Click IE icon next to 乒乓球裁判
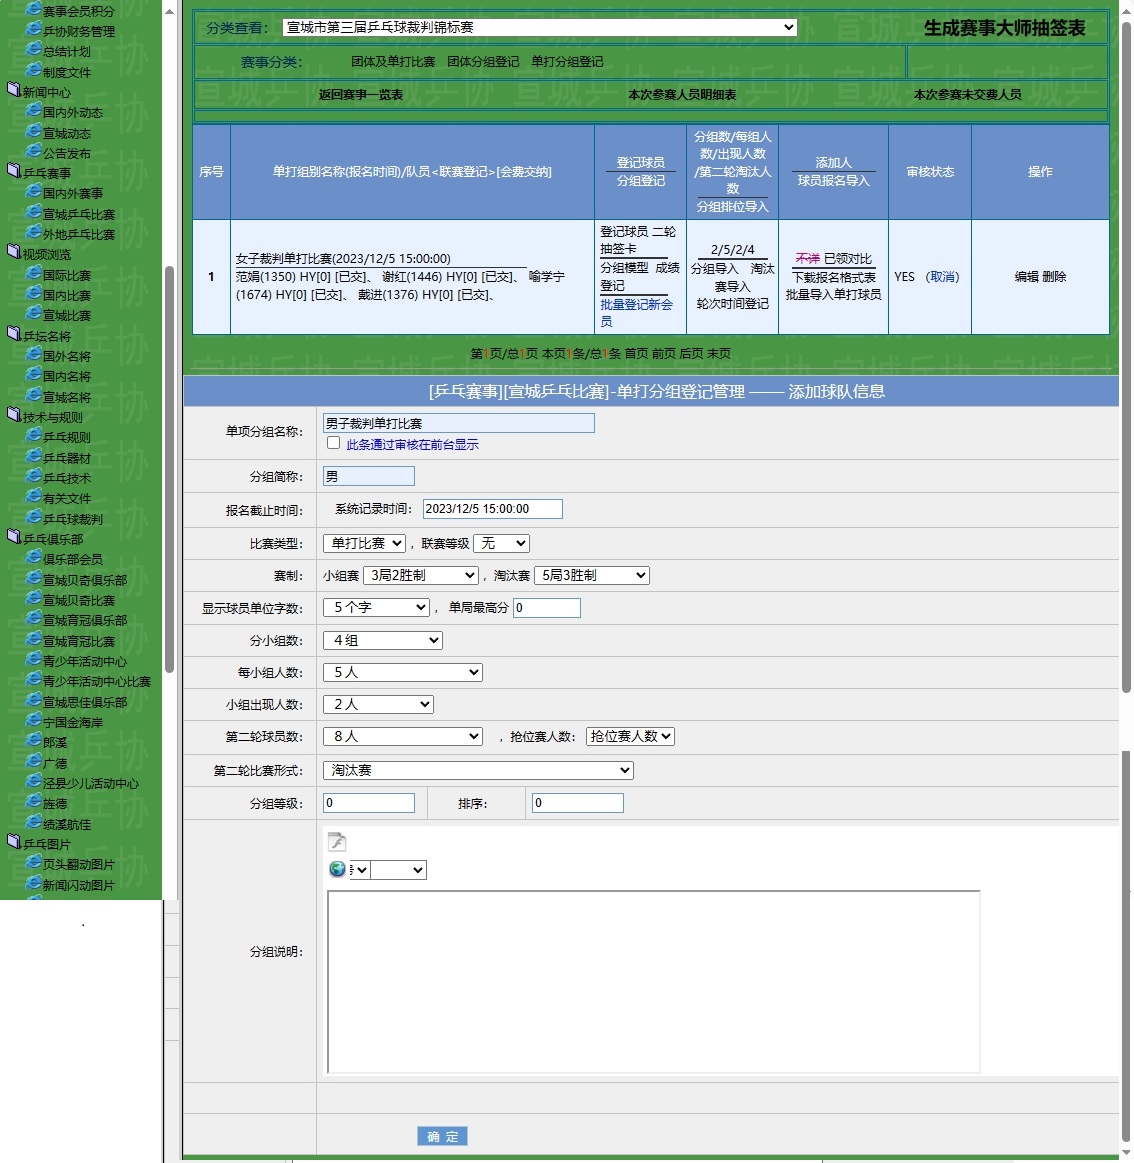 pos(33,518)
